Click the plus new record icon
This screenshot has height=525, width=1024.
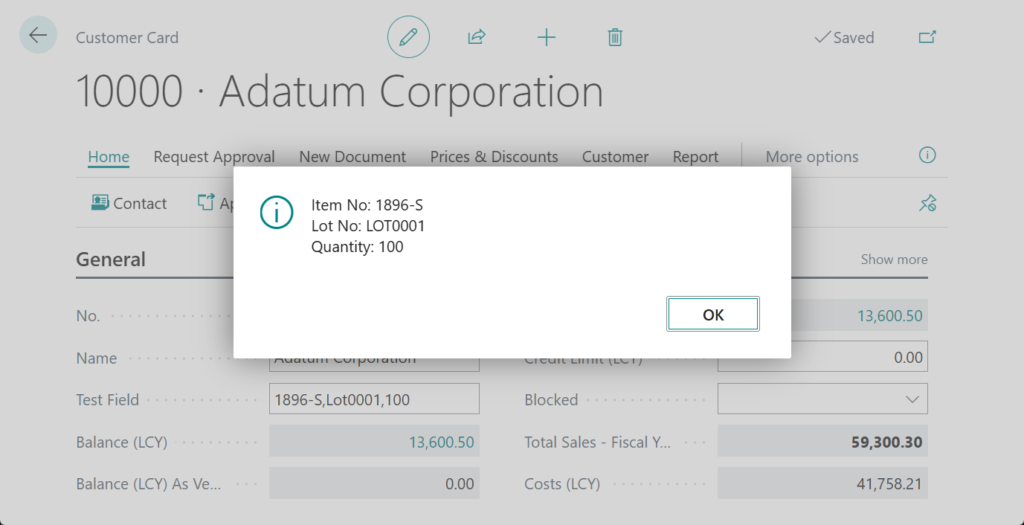coord(546,37)
